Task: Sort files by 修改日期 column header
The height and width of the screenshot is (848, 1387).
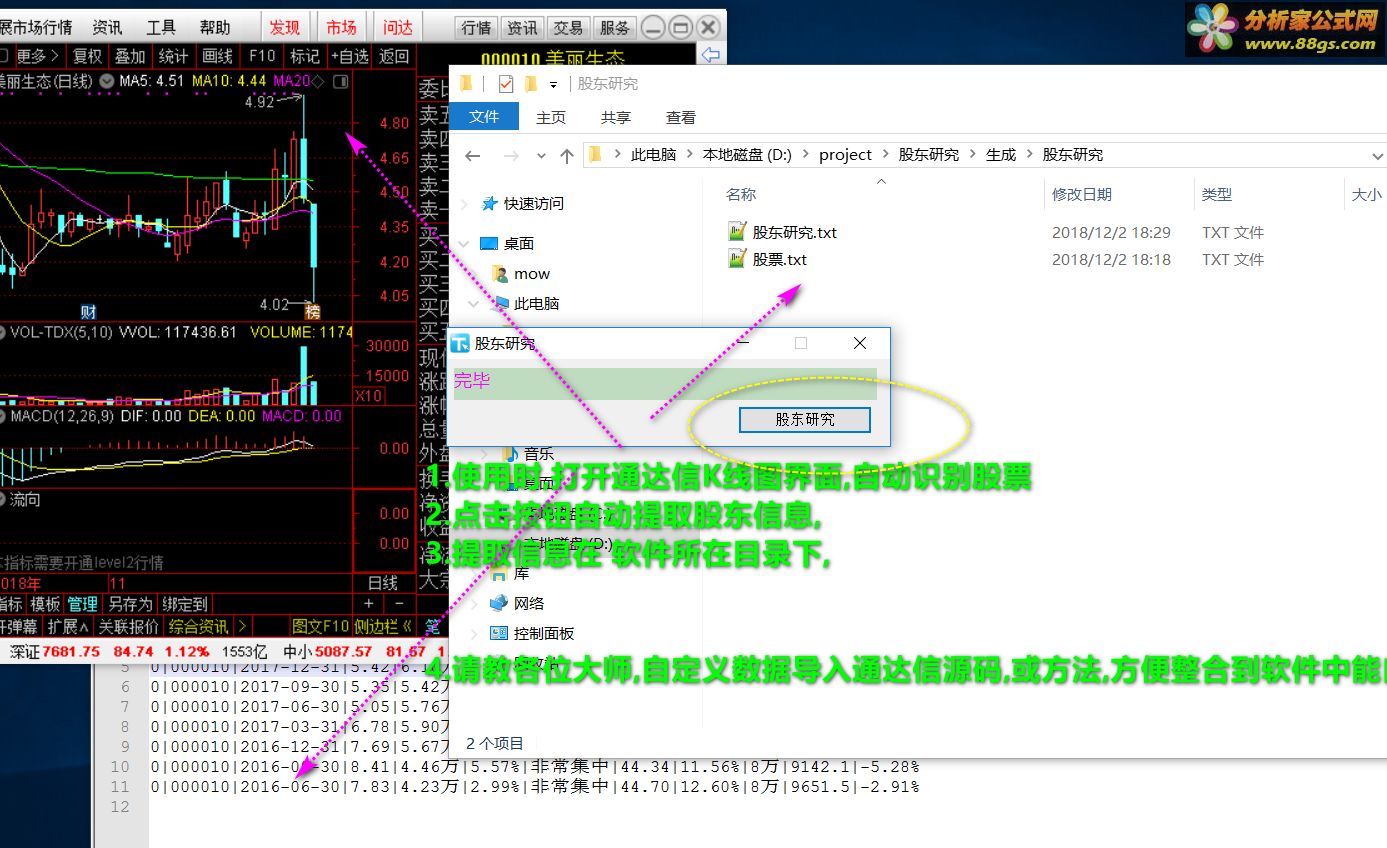Action: click(1082, 194)
